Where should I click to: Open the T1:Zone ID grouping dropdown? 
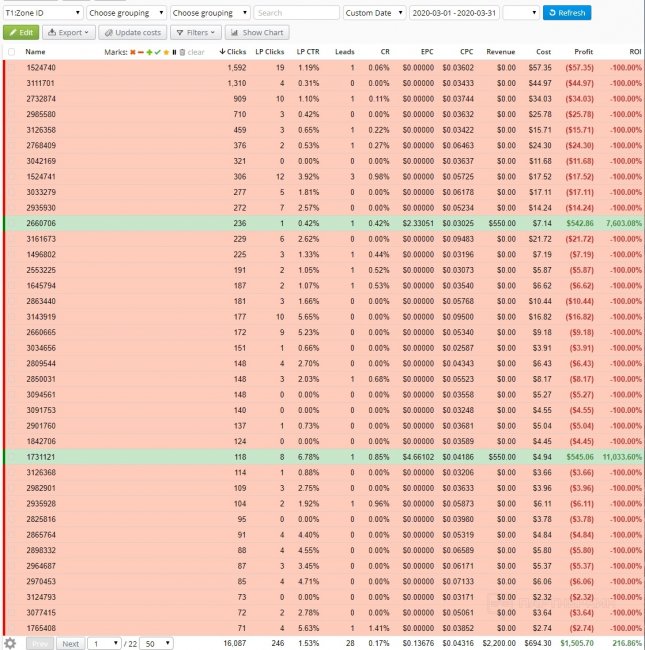click(x=41, y=13)
